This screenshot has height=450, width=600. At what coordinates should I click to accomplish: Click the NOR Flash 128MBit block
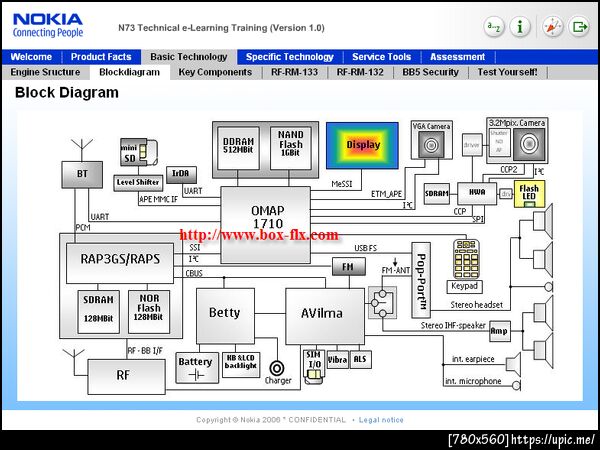149,311
